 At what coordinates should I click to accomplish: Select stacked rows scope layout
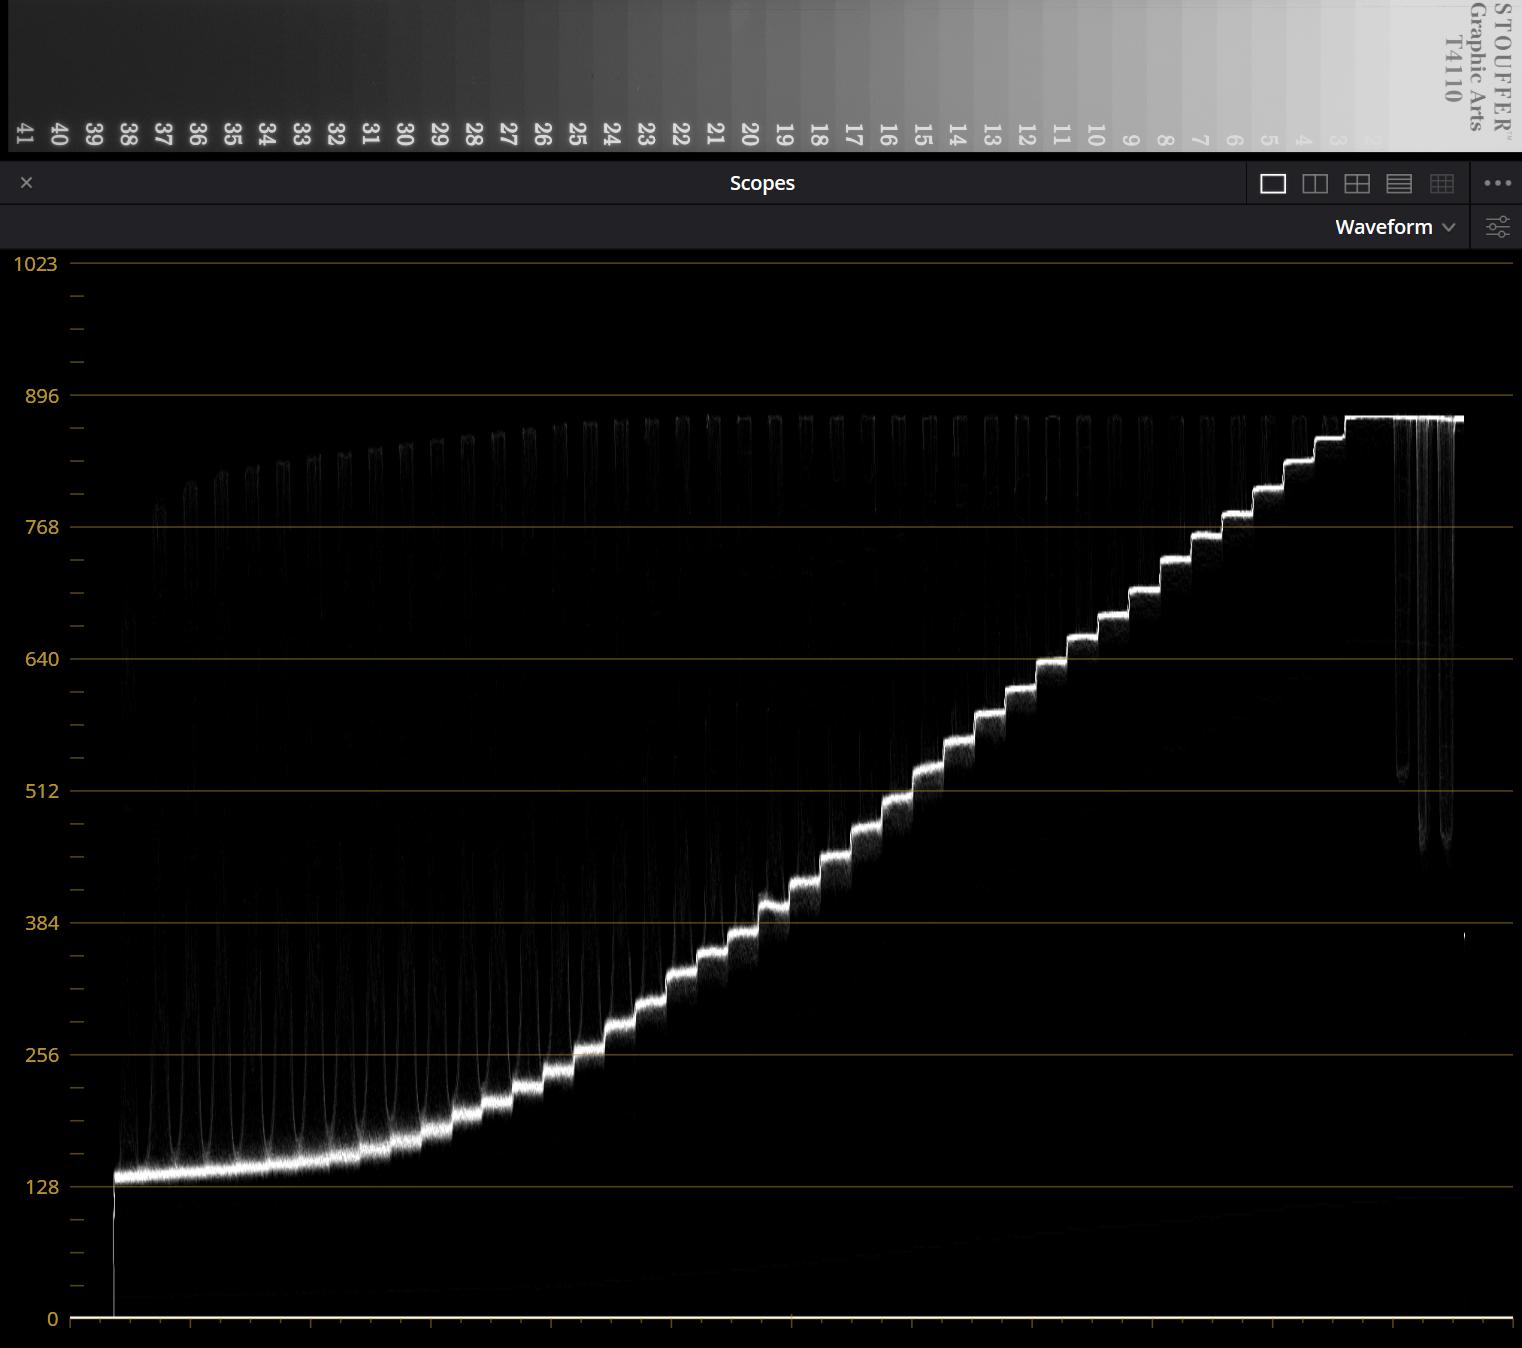1399,184
